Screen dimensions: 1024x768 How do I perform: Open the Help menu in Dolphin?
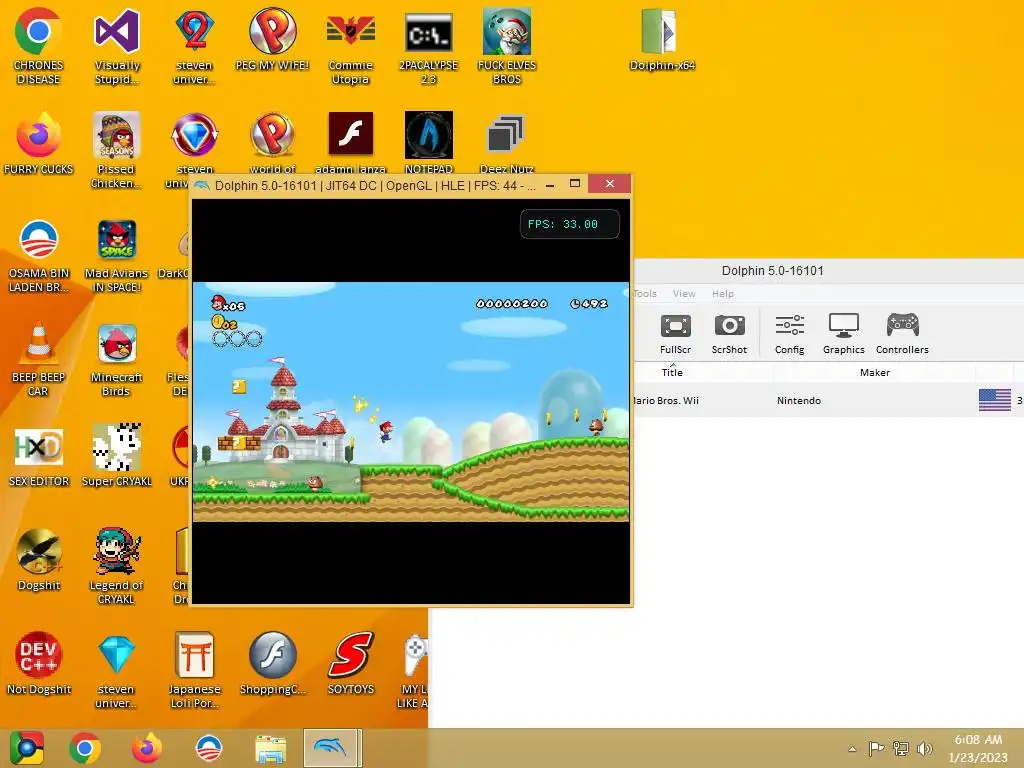click(x=722, y=294)
